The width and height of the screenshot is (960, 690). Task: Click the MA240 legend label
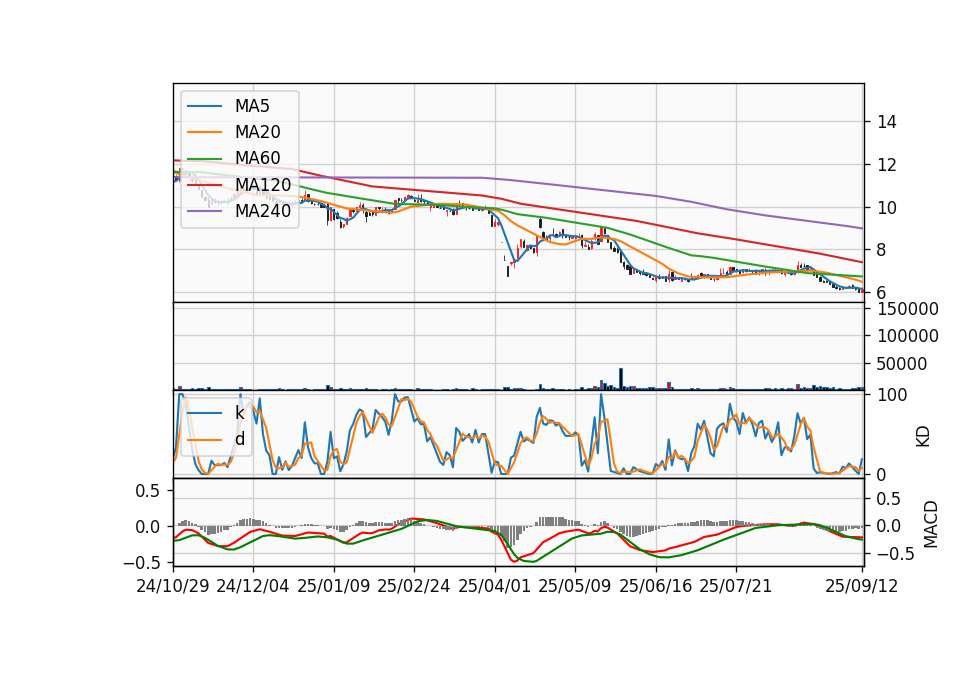point(263,211)
